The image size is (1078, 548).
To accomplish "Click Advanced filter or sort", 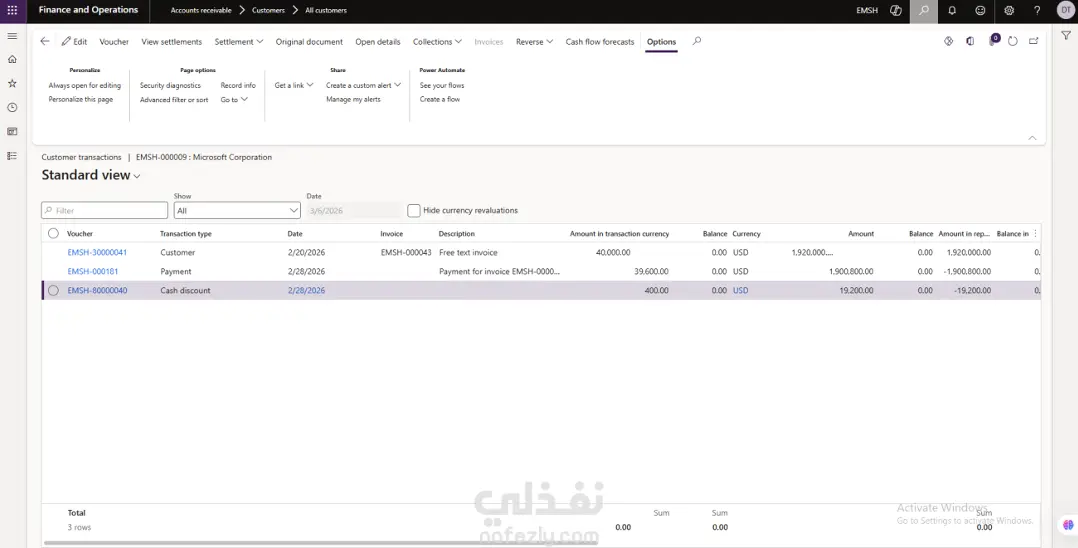I will point(174,100).
